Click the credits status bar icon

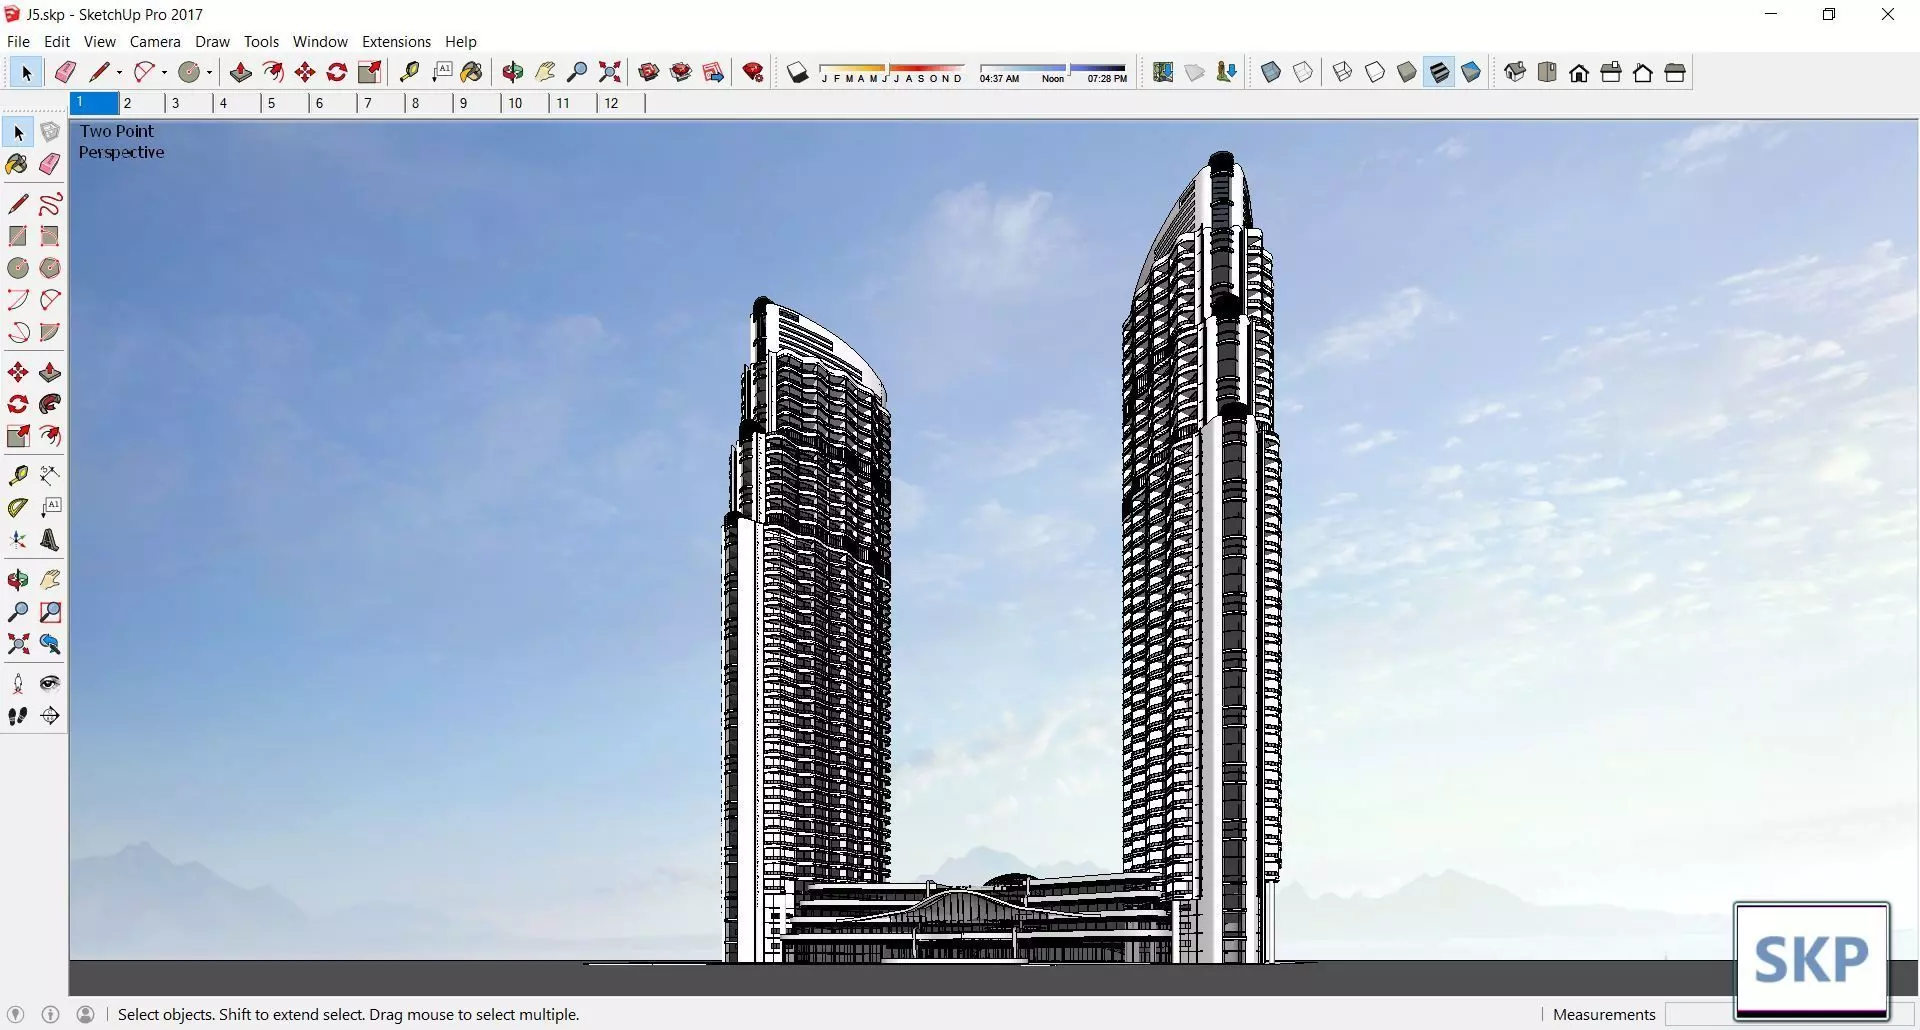pos(50,1014)
